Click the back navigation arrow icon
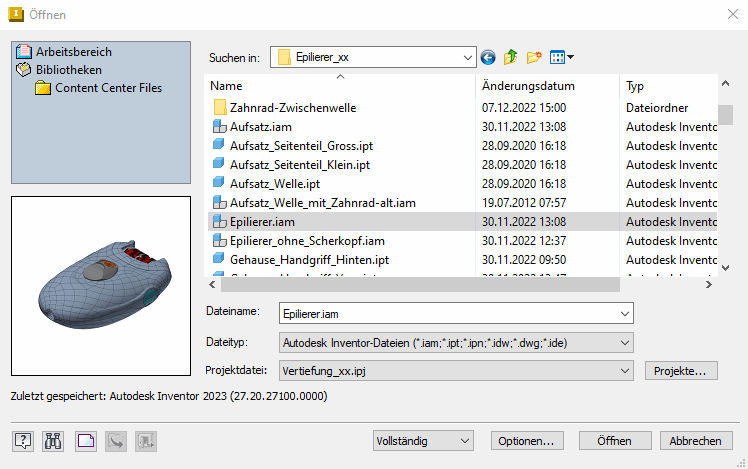 click(488, 58)
